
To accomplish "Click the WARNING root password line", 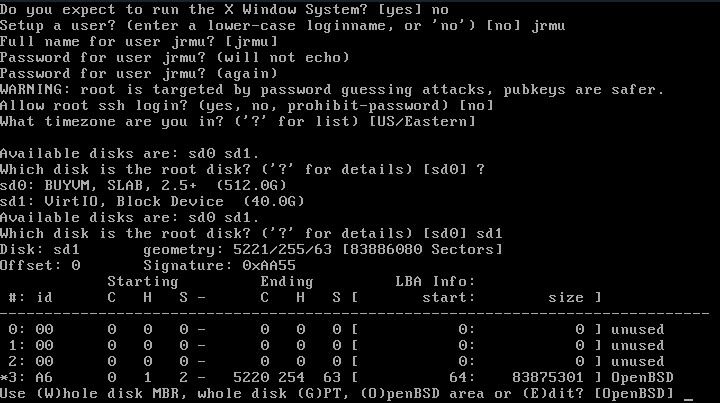I will point(332,90).
